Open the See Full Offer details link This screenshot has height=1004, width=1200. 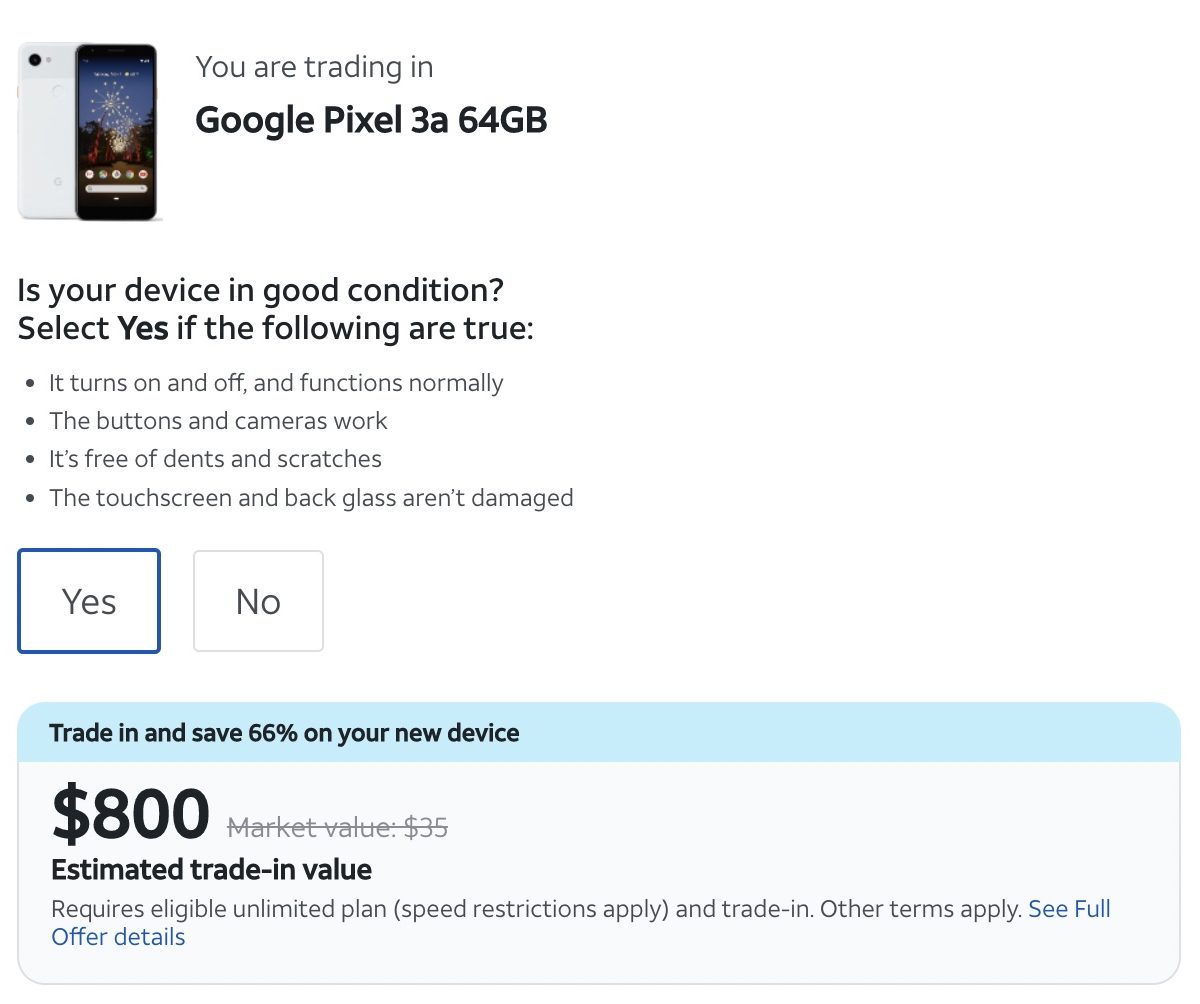tap(1069, 909)
